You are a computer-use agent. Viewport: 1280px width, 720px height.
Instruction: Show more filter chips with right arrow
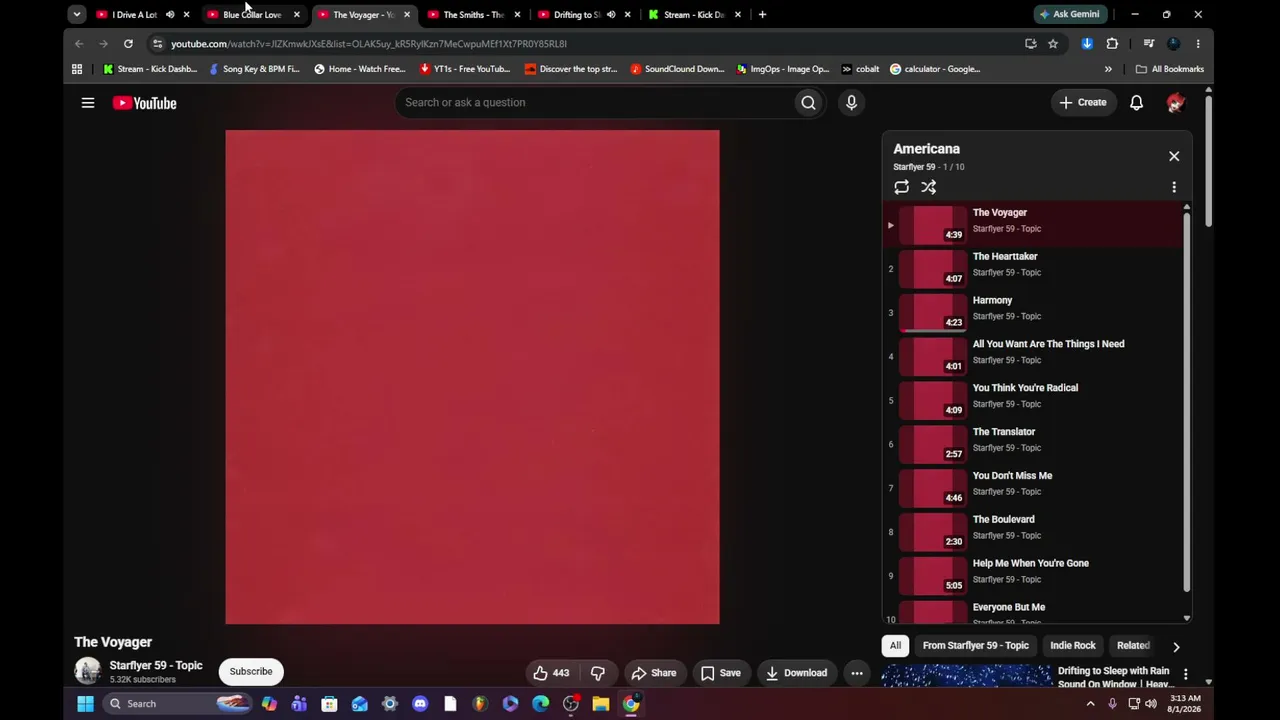[x=1176, y=647]
